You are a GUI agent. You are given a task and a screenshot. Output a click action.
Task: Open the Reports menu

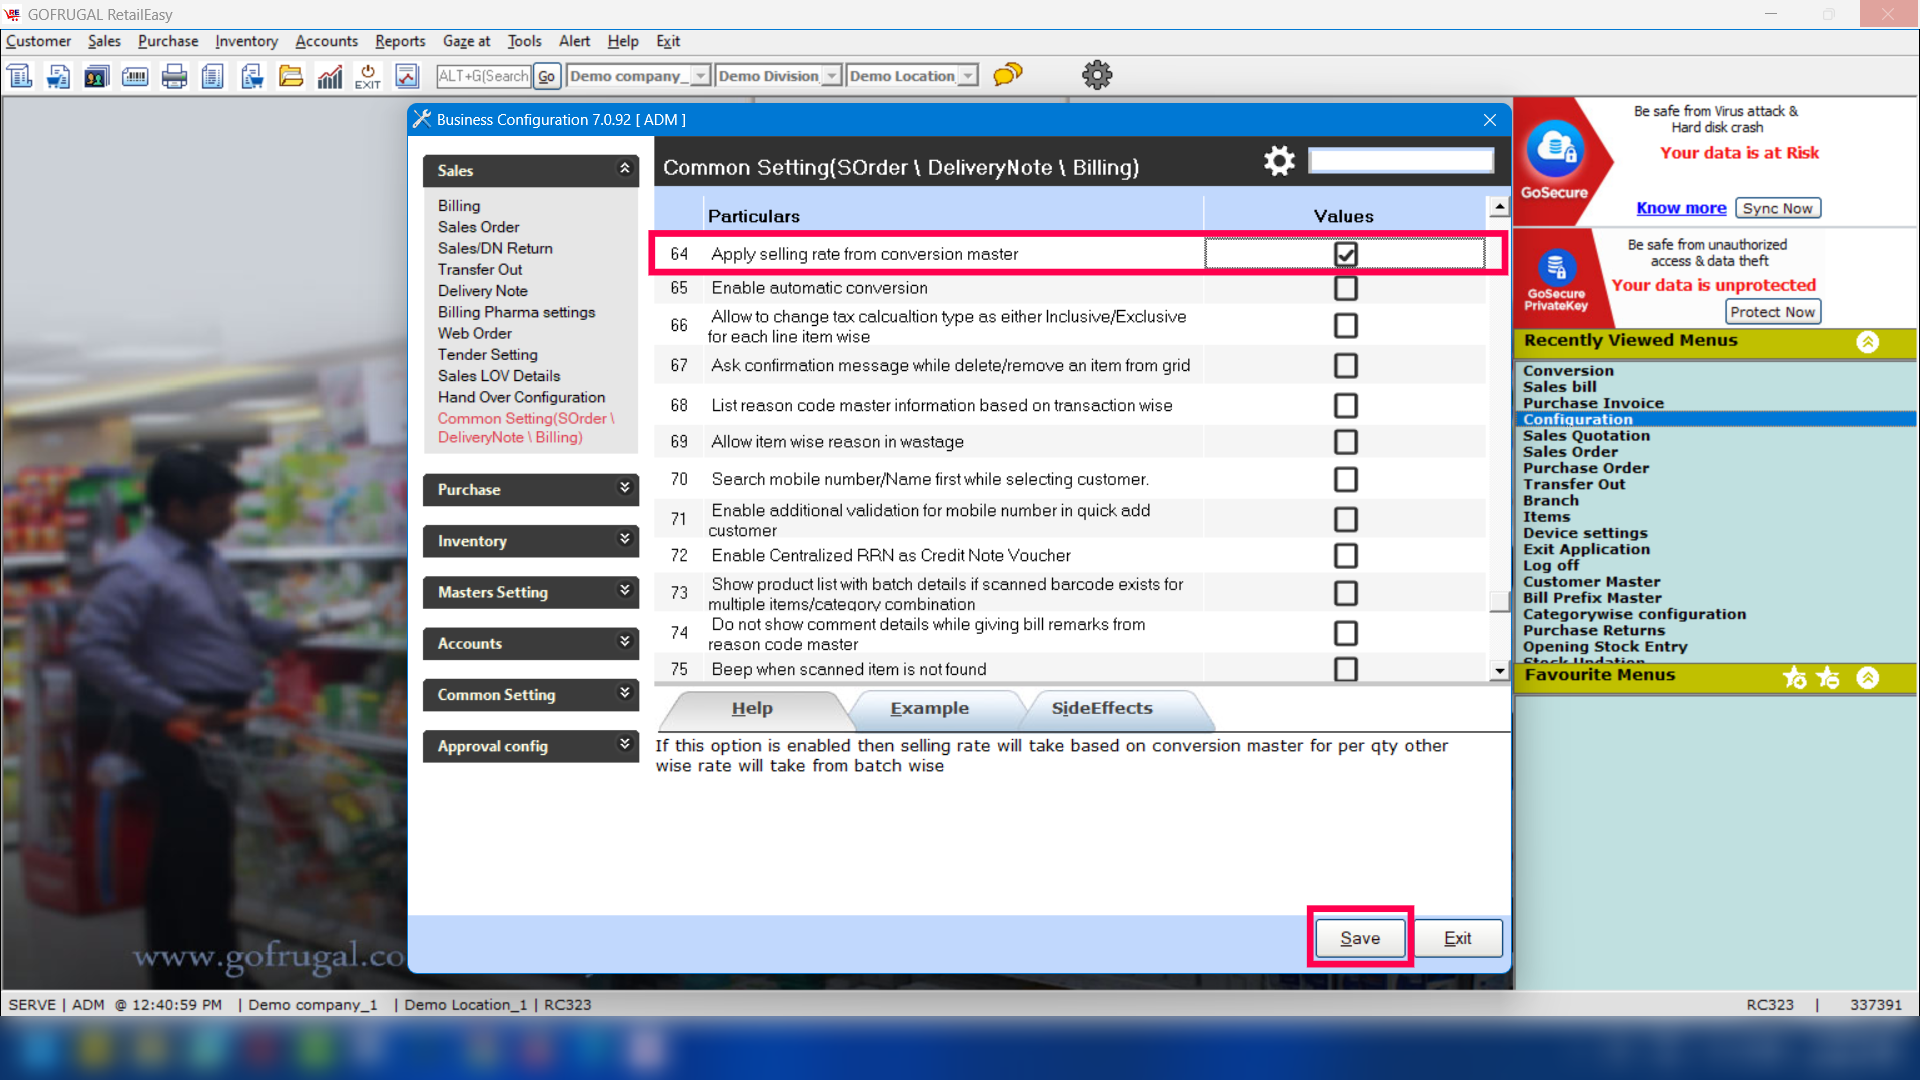click(400, 41)
